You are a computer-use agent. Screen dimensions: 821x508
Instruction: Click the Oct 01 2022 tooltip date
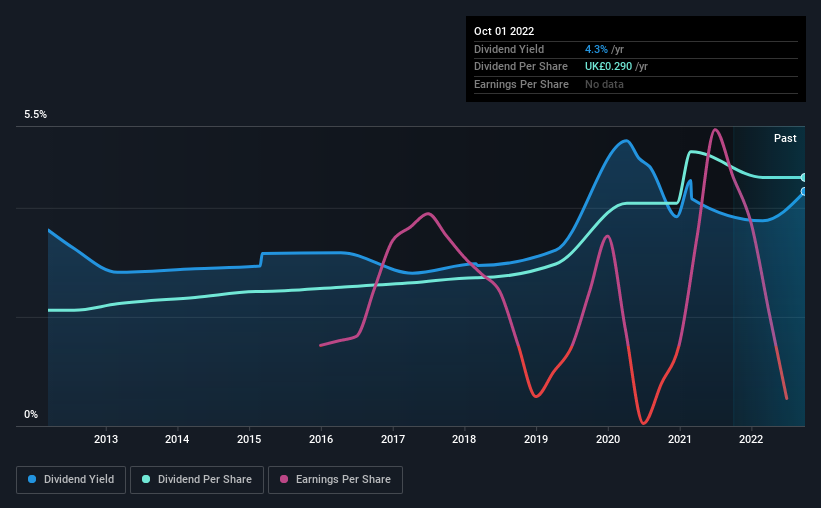click(504, 31)
